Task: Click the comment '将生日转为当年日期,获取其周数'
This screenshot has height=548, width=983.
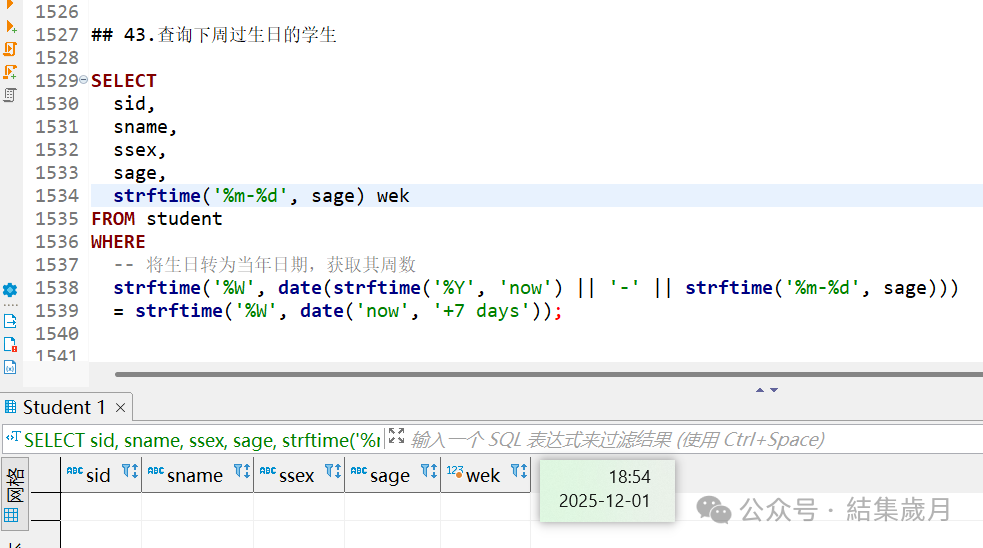Action: [x=281, y=265]
